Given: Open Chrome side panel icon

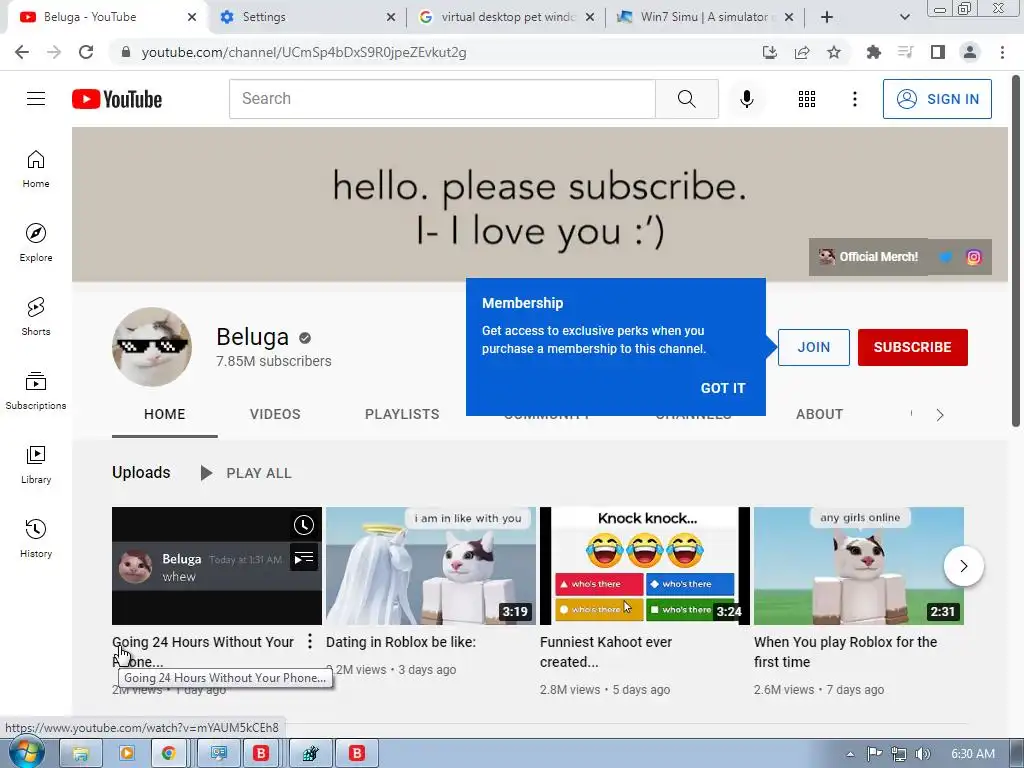Looking at the screenshot, I should (937, 52).
